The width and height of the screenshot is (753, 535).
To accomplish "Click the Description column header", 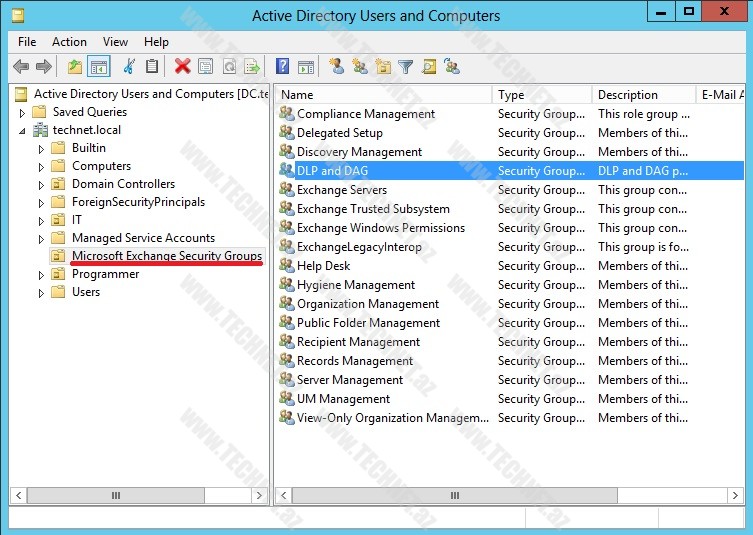I will [642, 95].
